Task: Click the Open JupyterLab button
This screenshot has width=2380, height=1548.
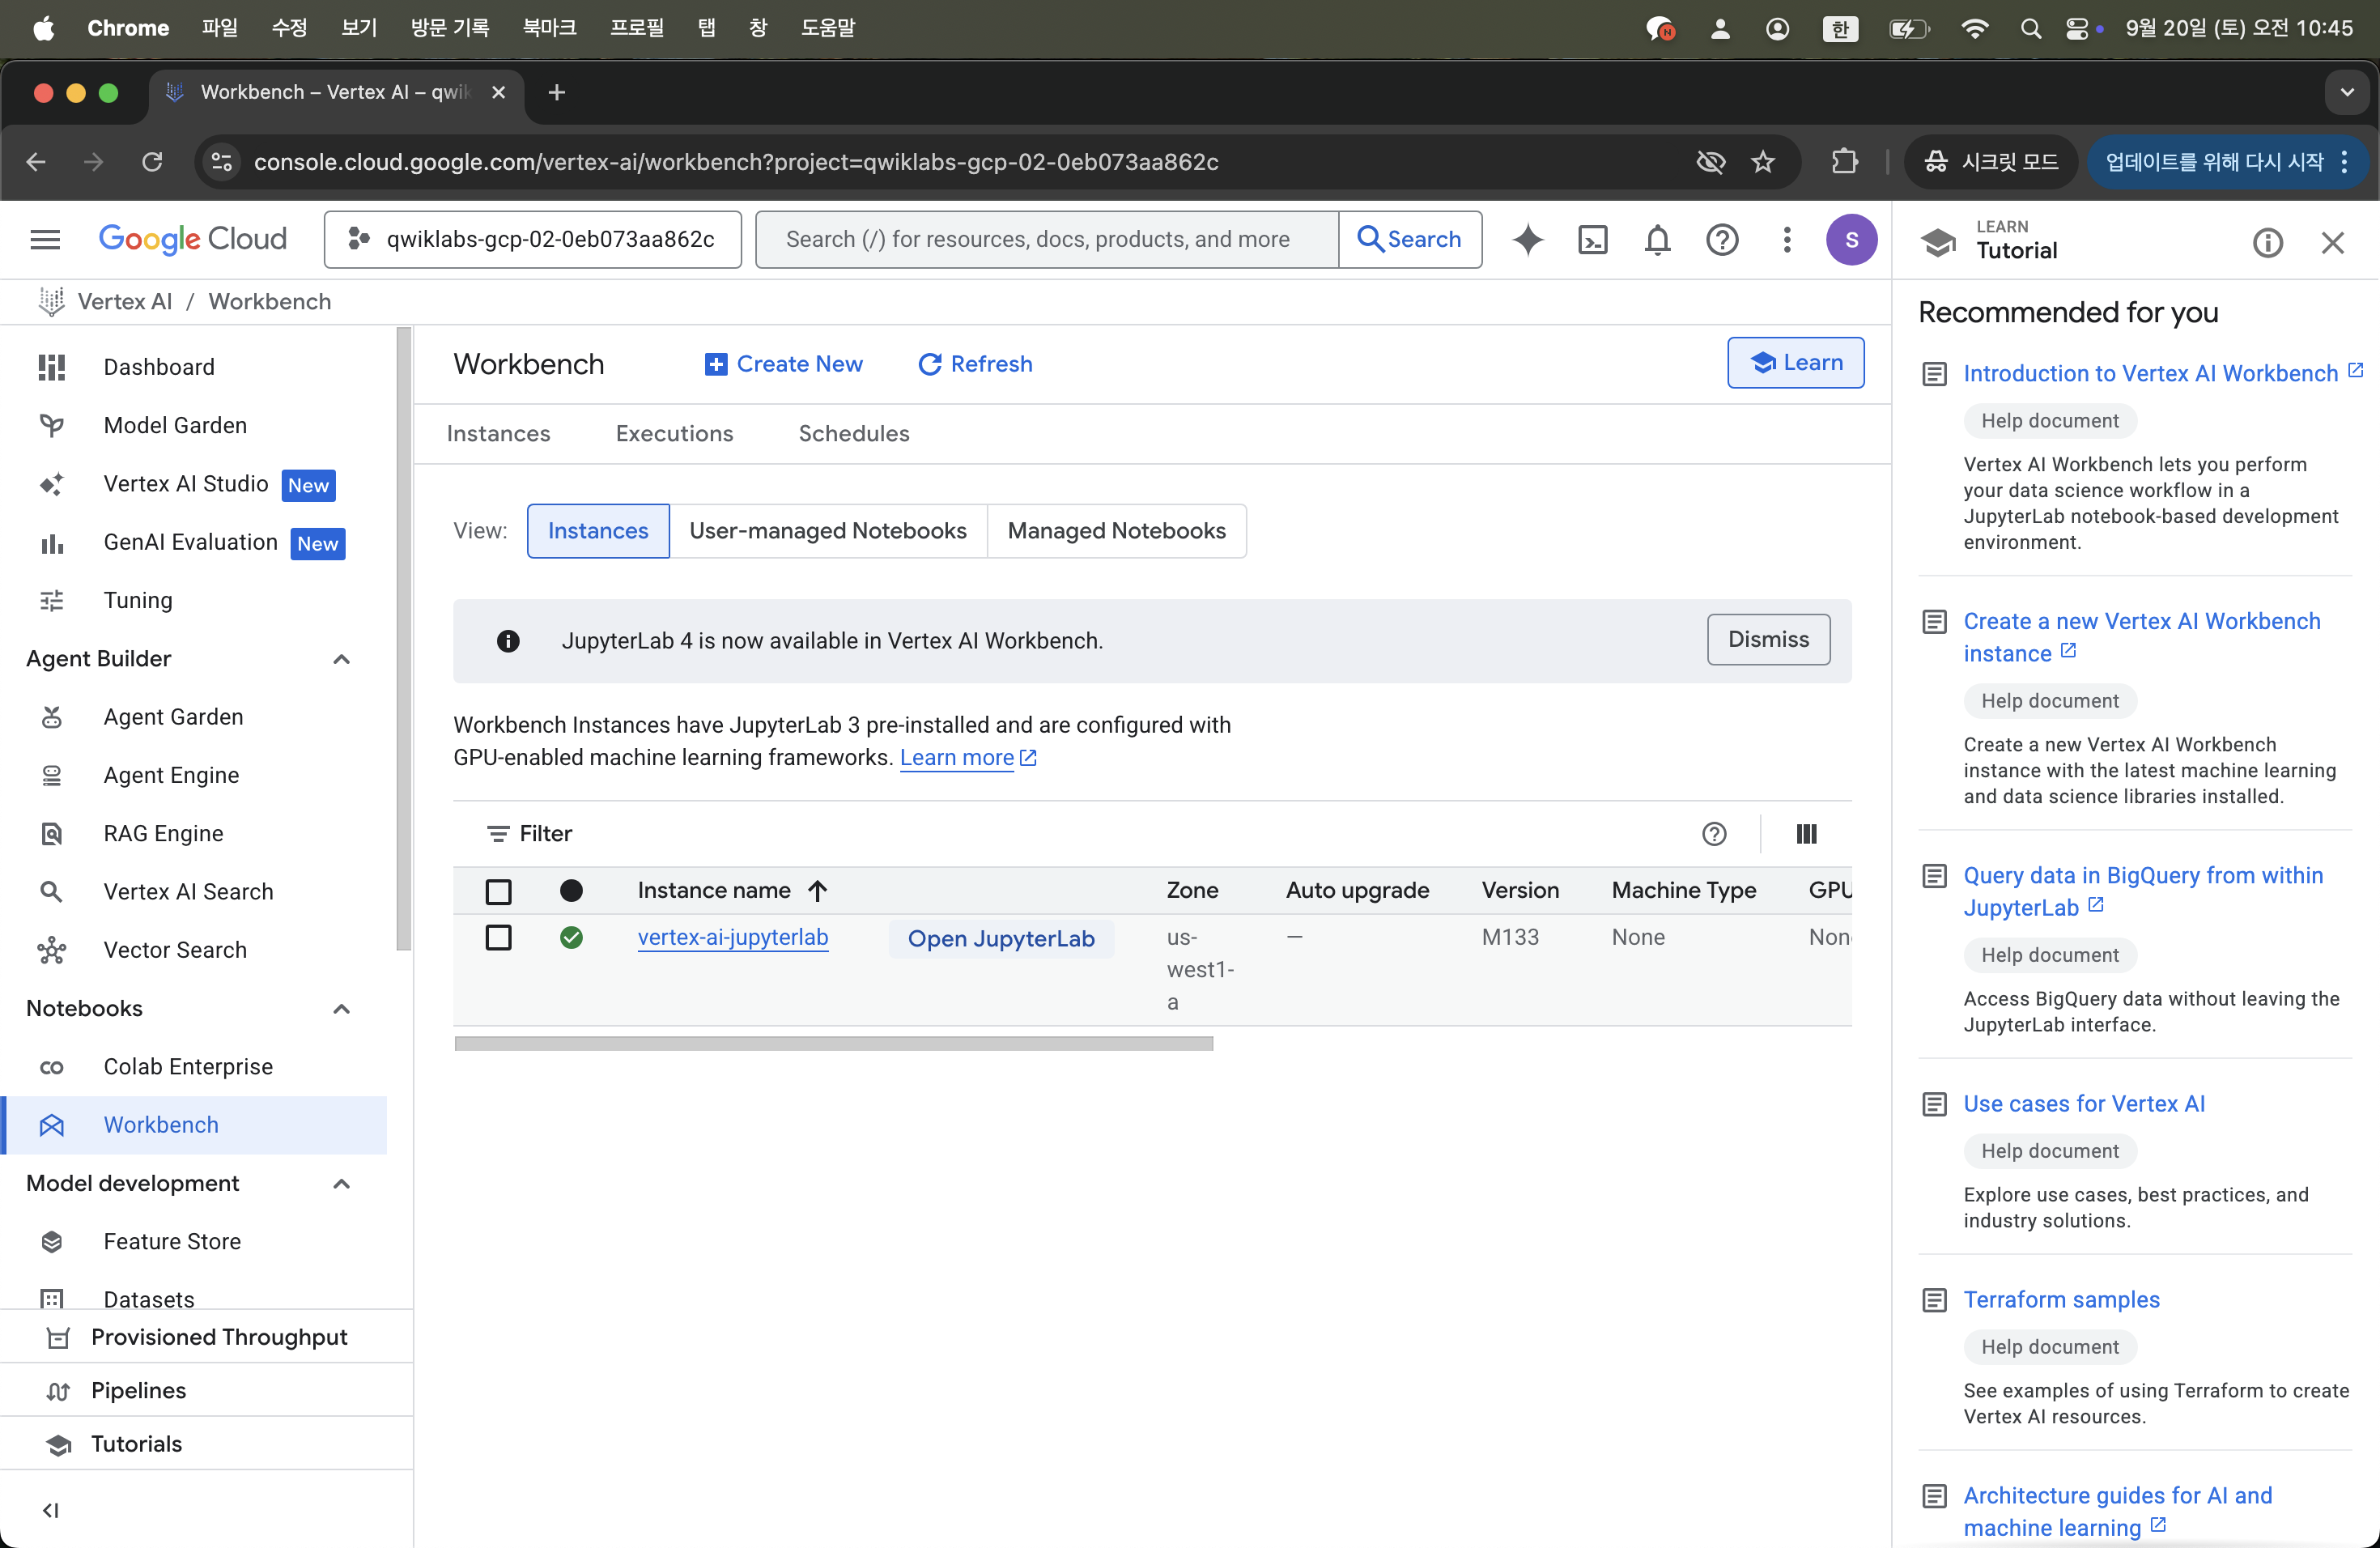Action: pos(1001,939)
